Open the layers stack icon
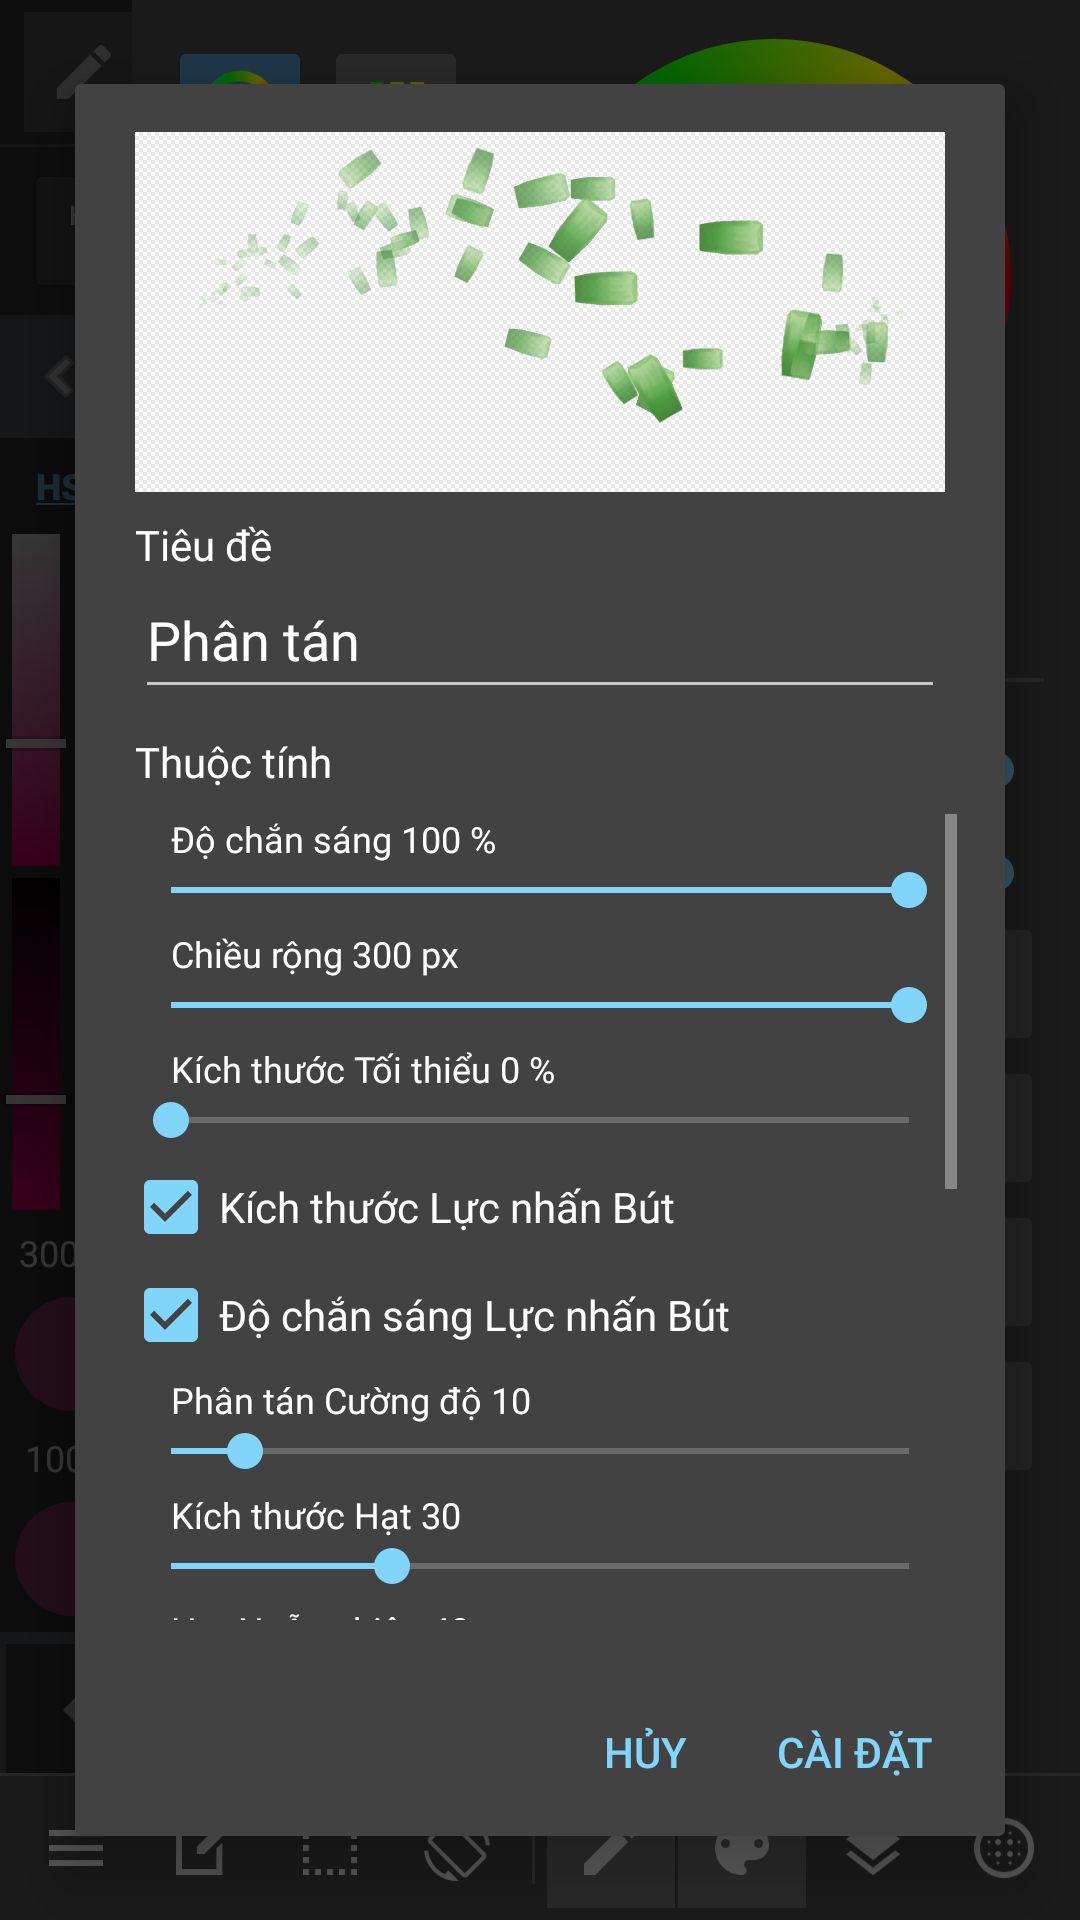This screenshot has width=1080, height=1920. (x=872, y=1854)
